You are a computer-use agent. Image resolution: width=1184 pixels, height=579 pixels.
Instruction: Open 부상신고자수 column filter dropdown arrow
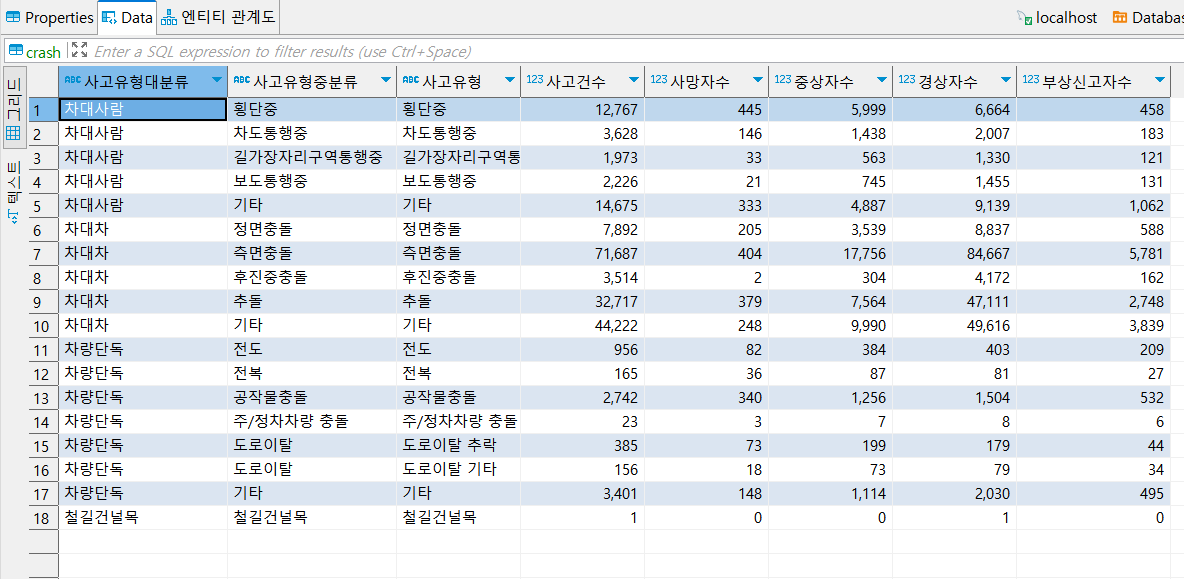(1159, 81)
